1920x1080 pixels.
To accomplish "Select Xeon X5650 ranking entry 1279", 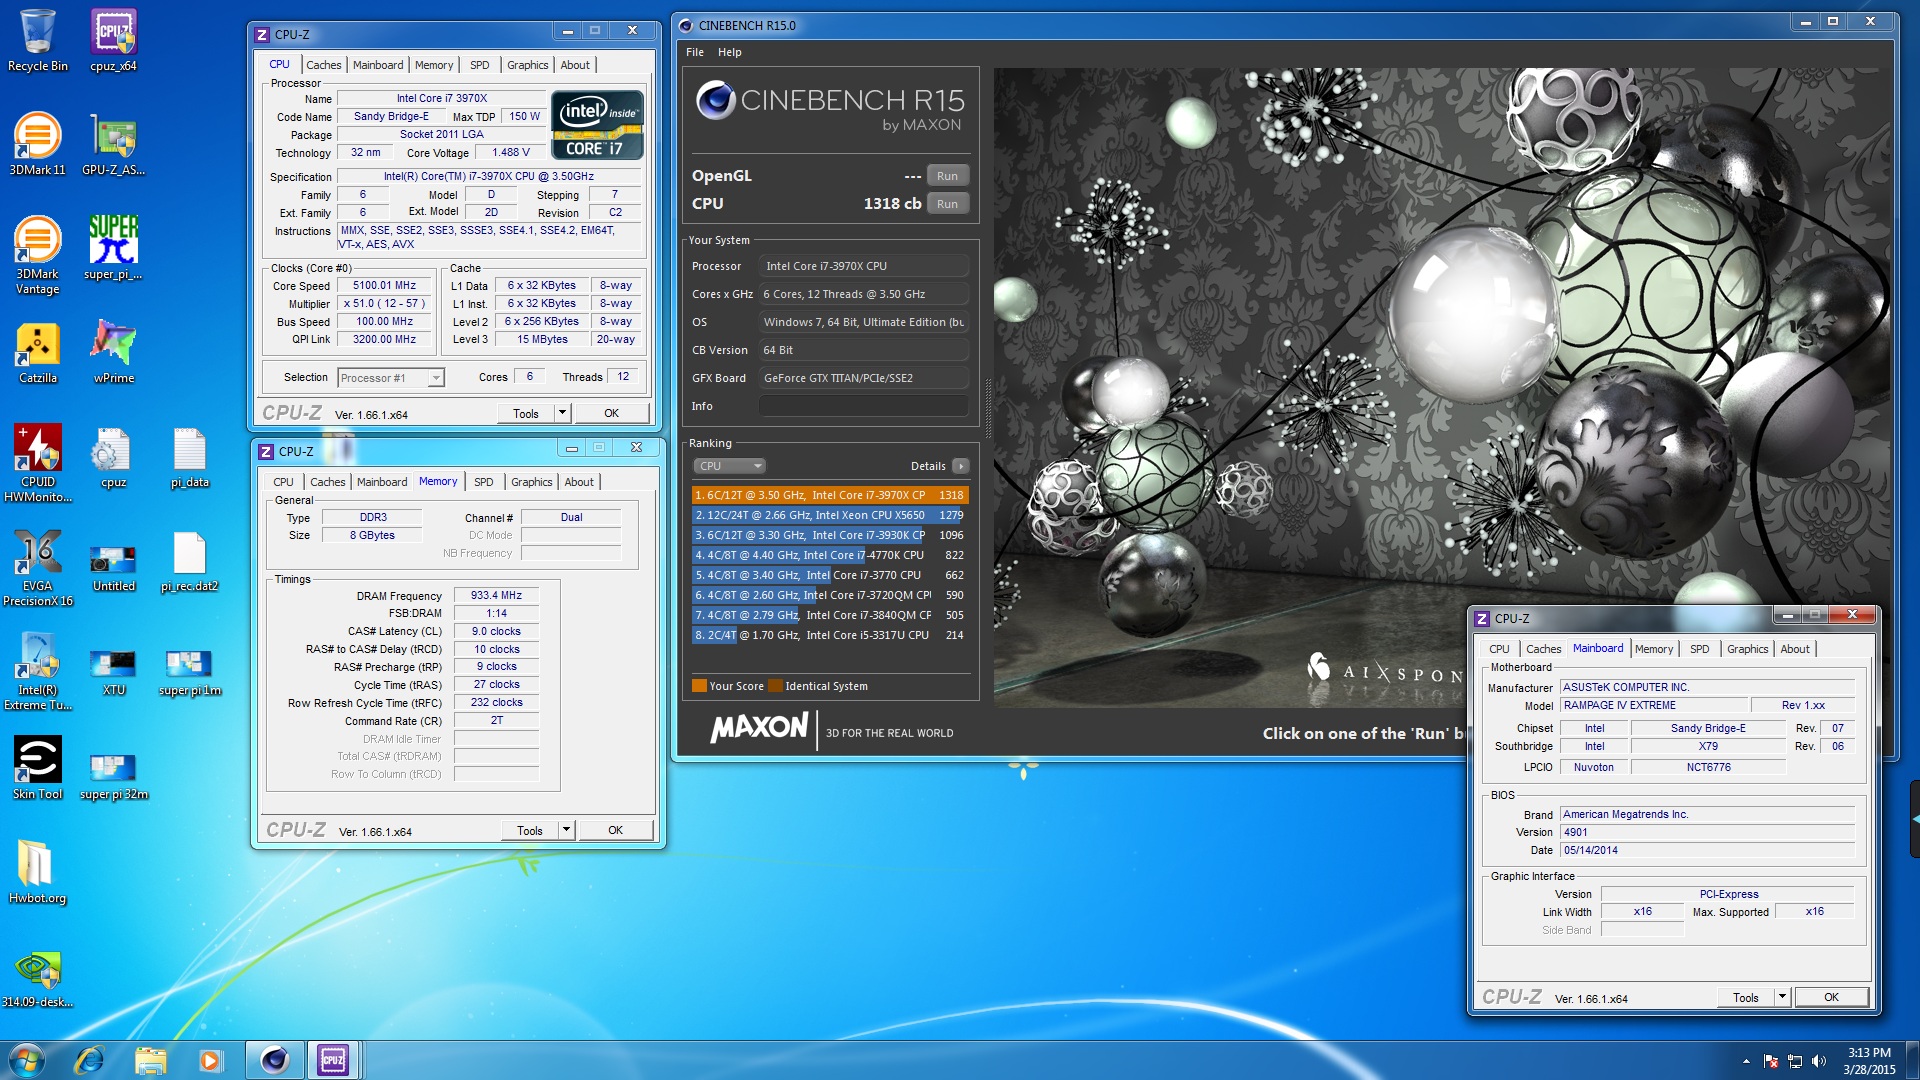I will coord(829,515).
